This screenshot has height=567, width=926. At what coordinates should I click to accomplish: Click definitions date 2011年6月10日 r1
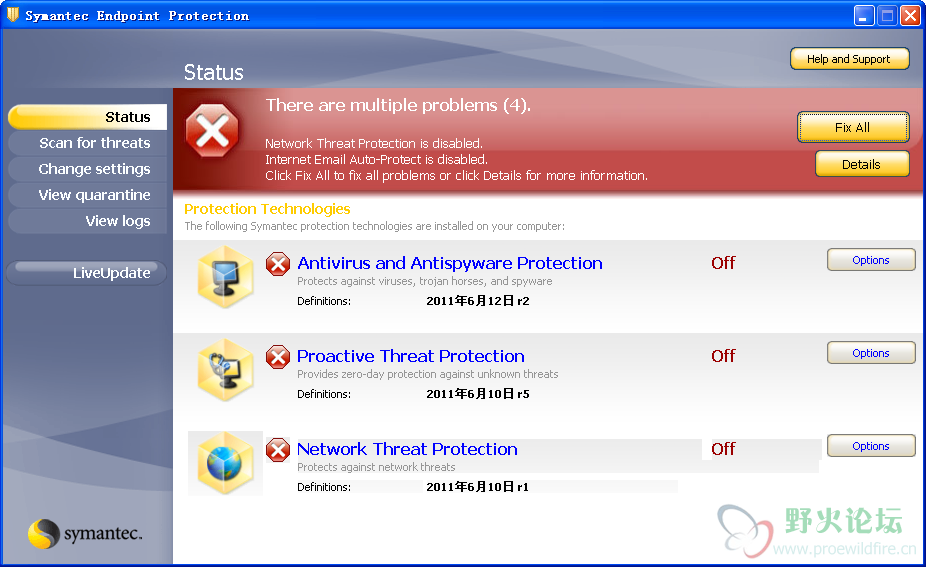click(477, 487)
